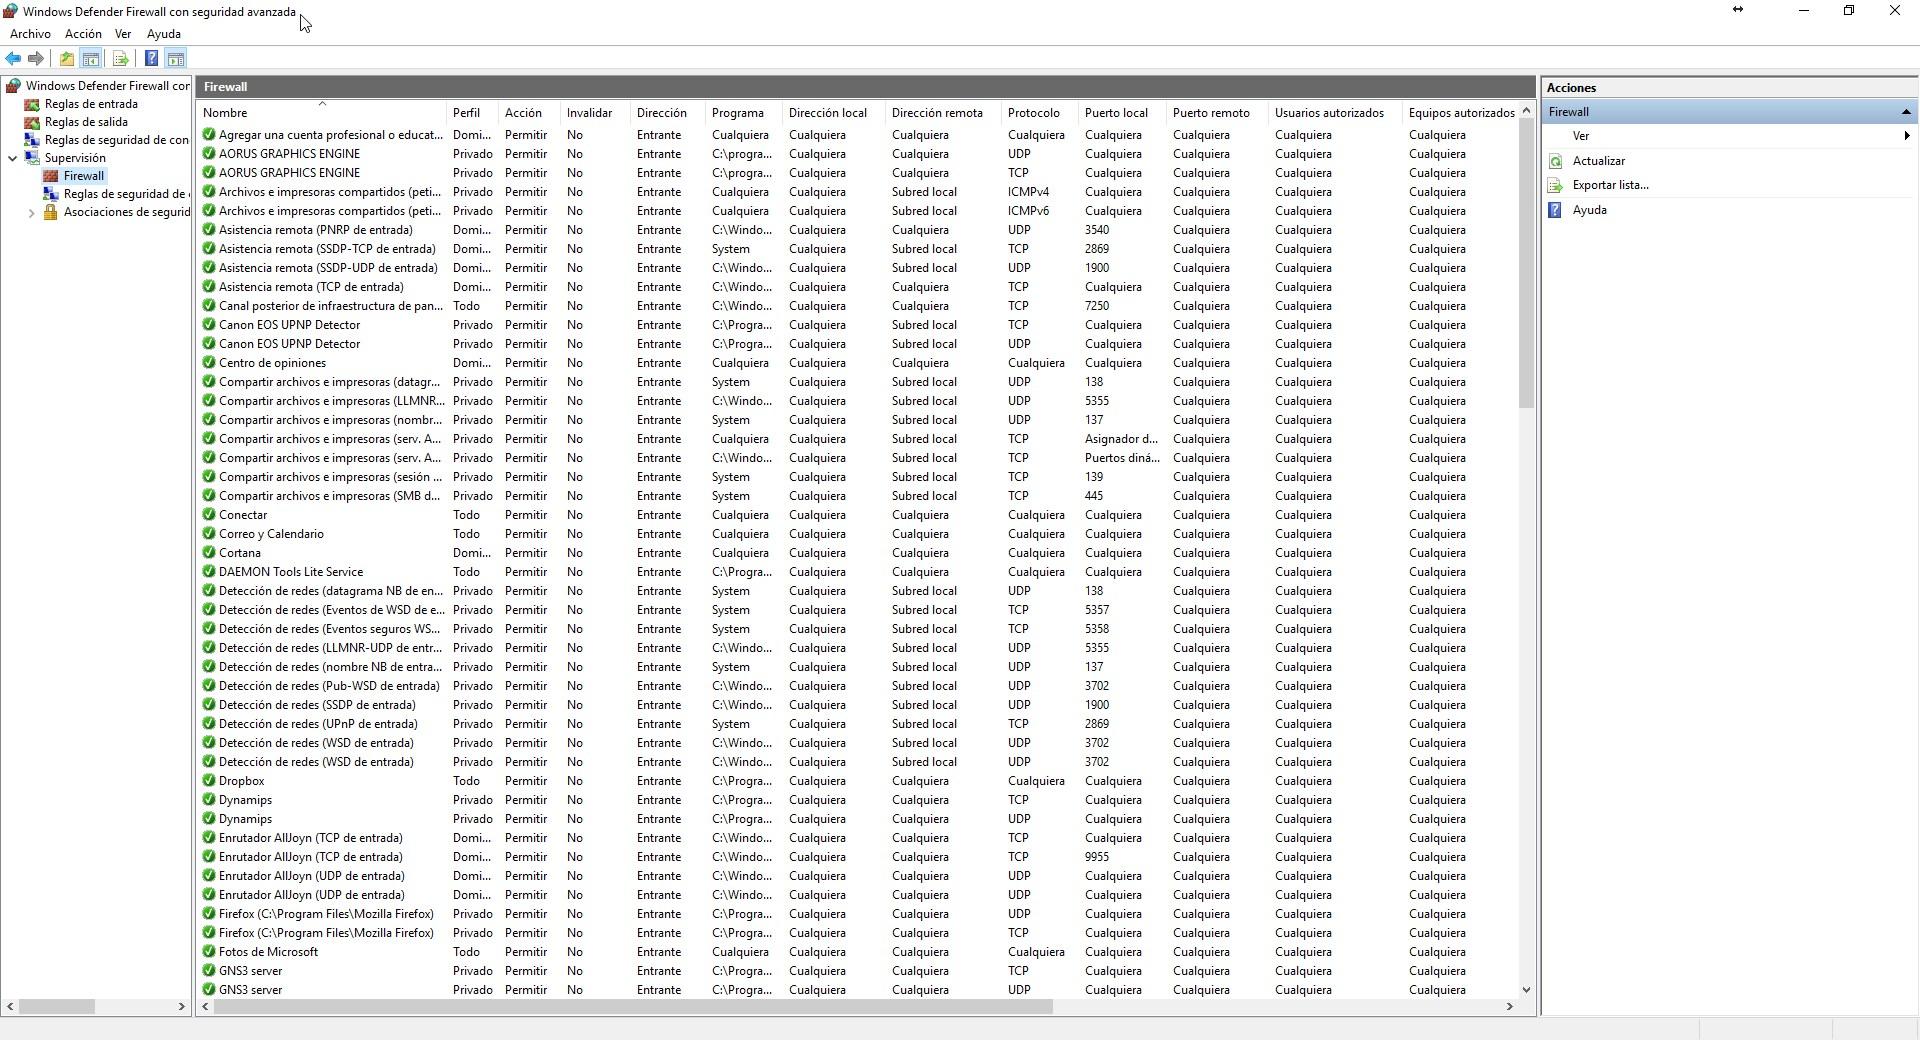Click the Actualizar refresh icon in Acciones
This screenshot has width=1920, height=1040.
[1555, 161]
